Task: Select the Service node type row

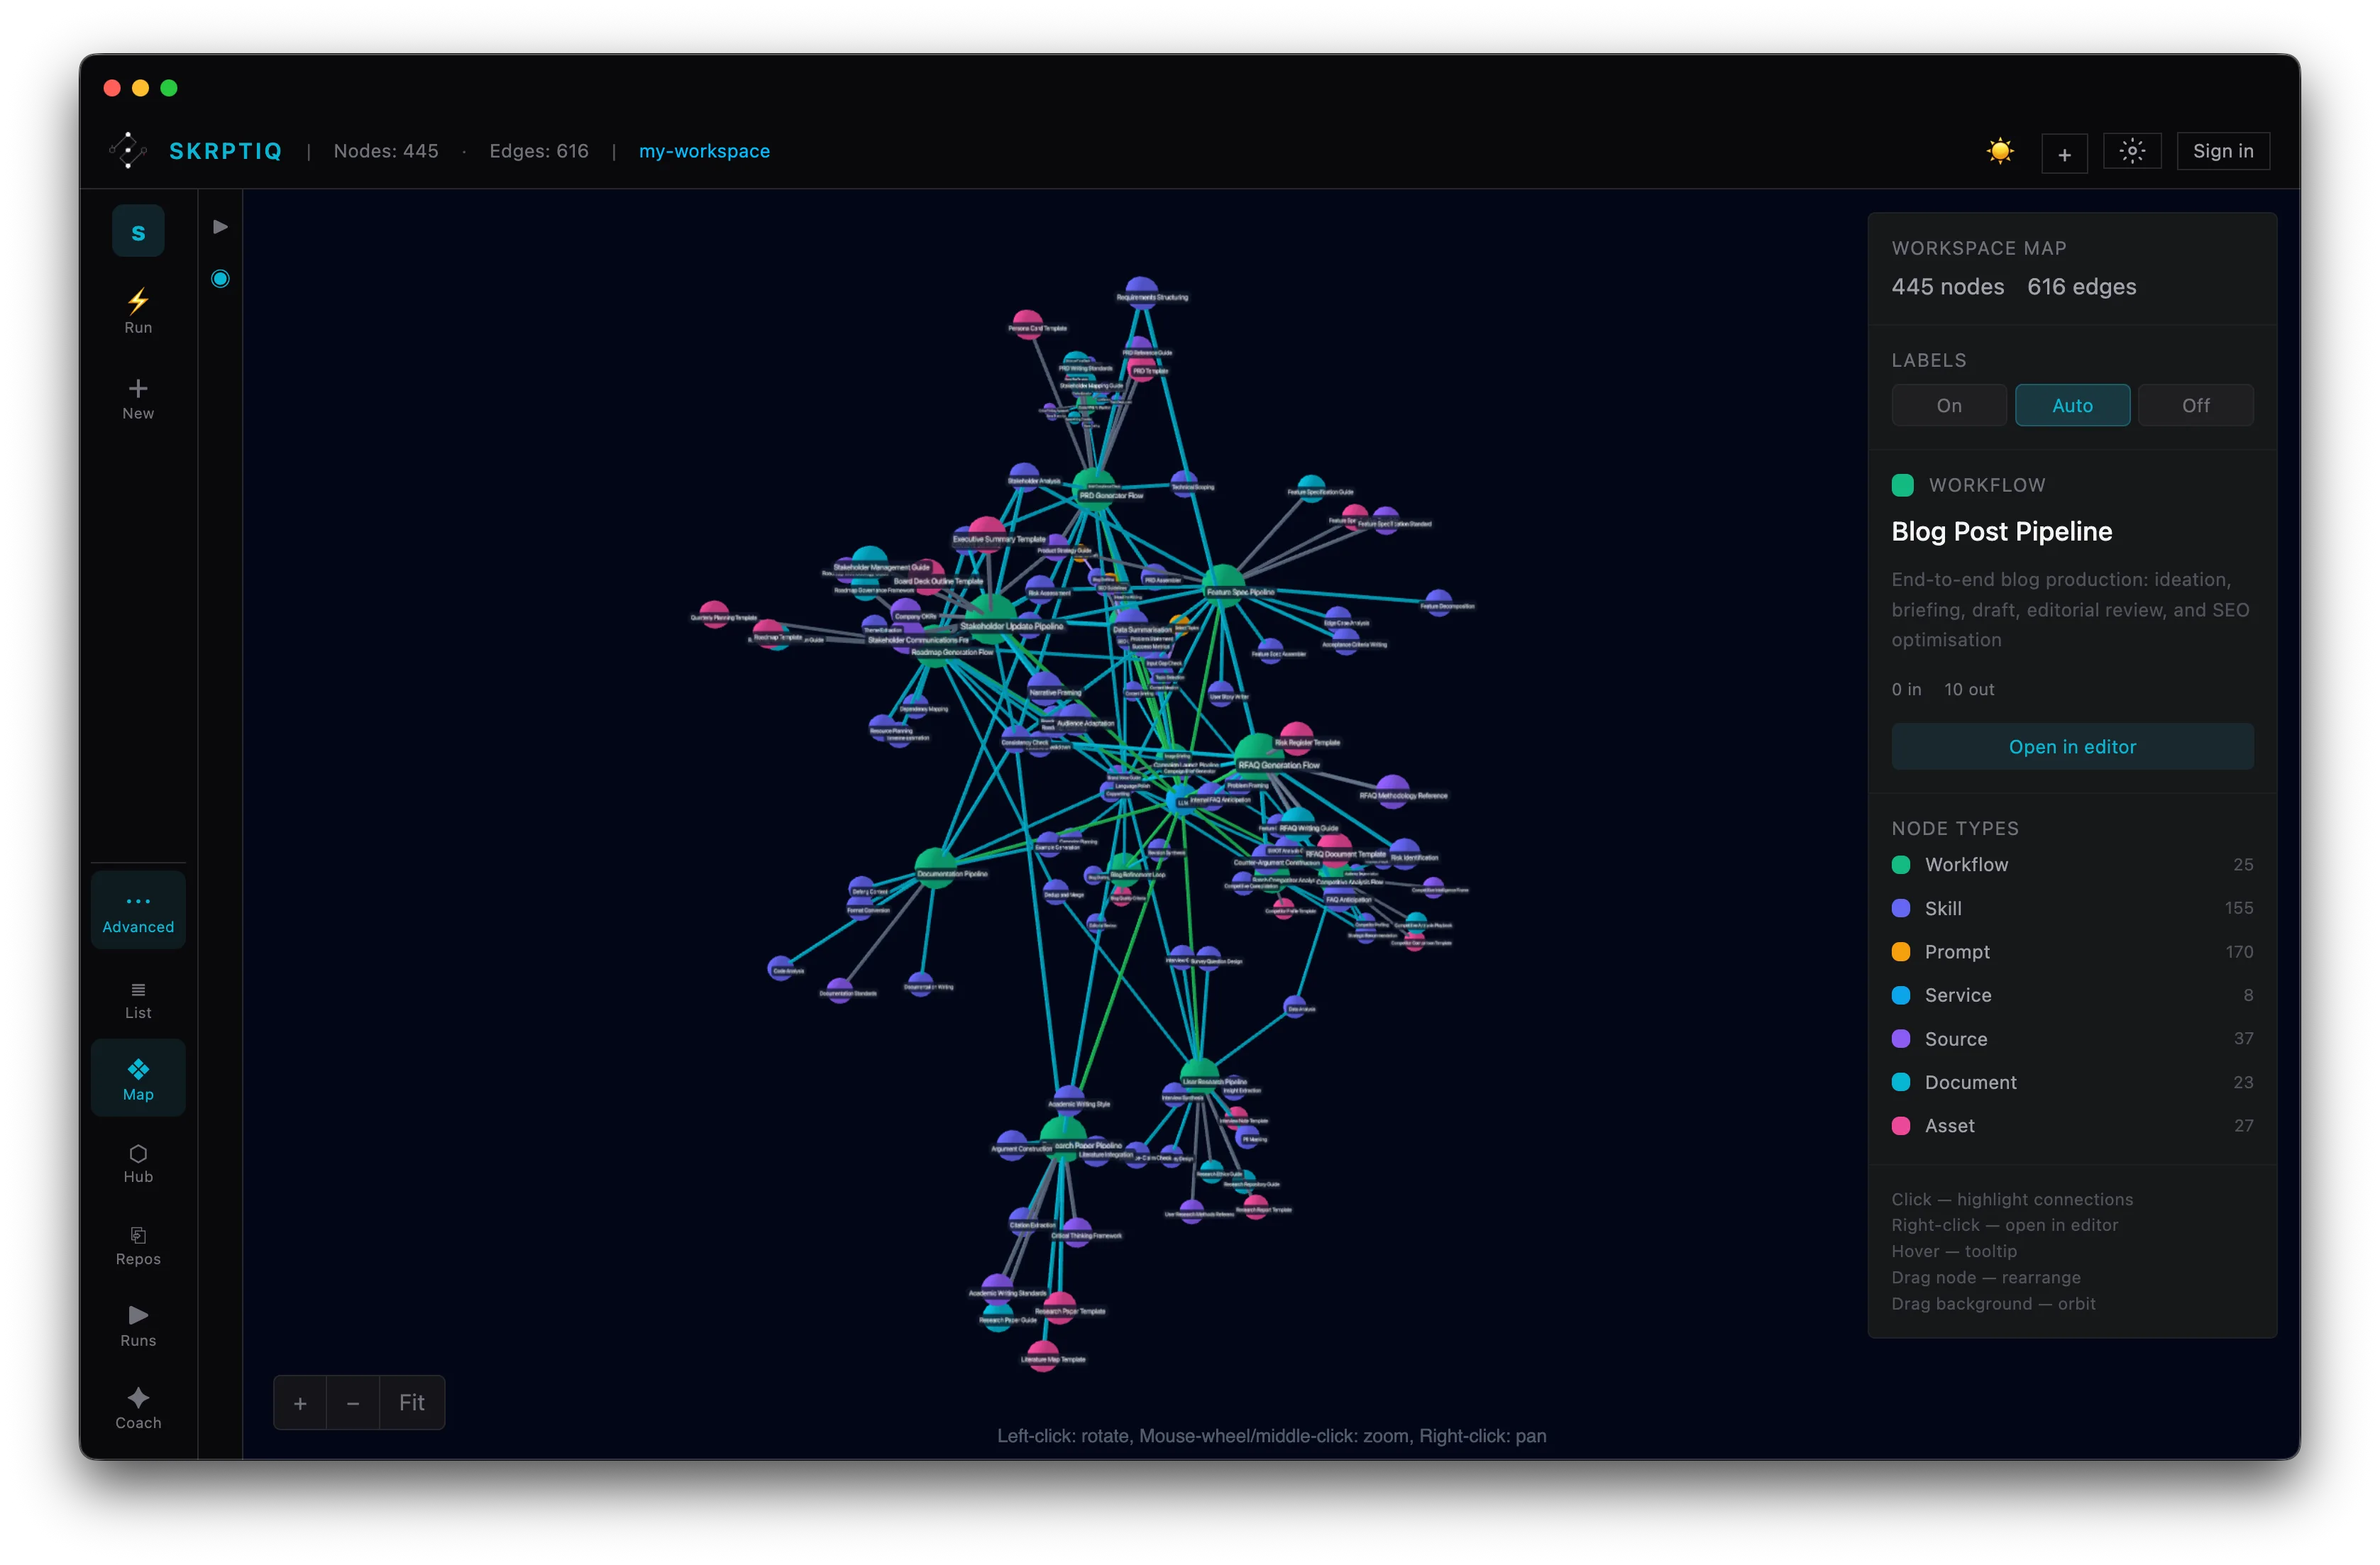Action: click(2072, 995)
